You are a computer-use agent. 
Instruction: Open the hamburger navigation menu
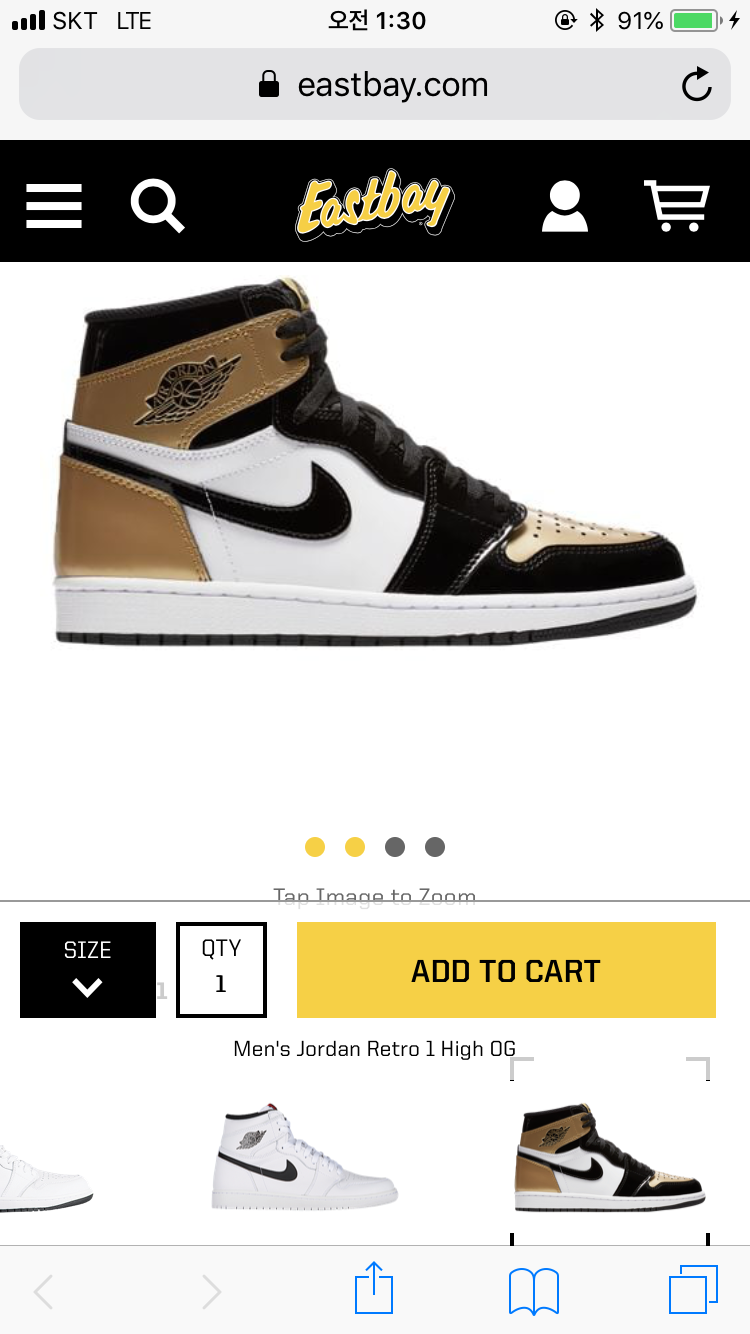pyautogui.click(x=54, y=206)
